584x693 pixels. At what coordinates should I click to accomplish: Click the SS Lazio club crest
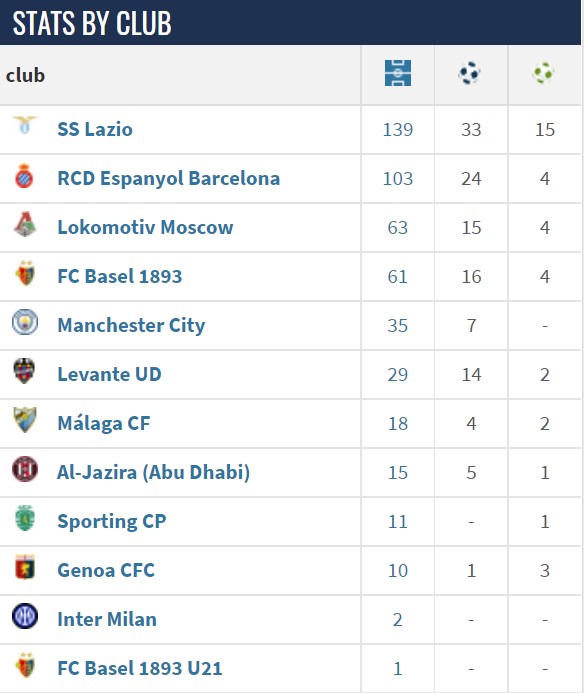point(25,125)
